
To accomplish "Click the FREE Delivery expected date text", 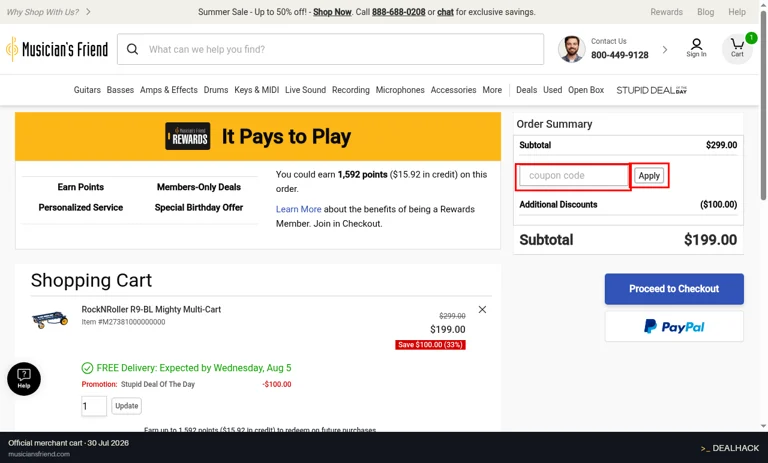I will click(x=194, y=368).
